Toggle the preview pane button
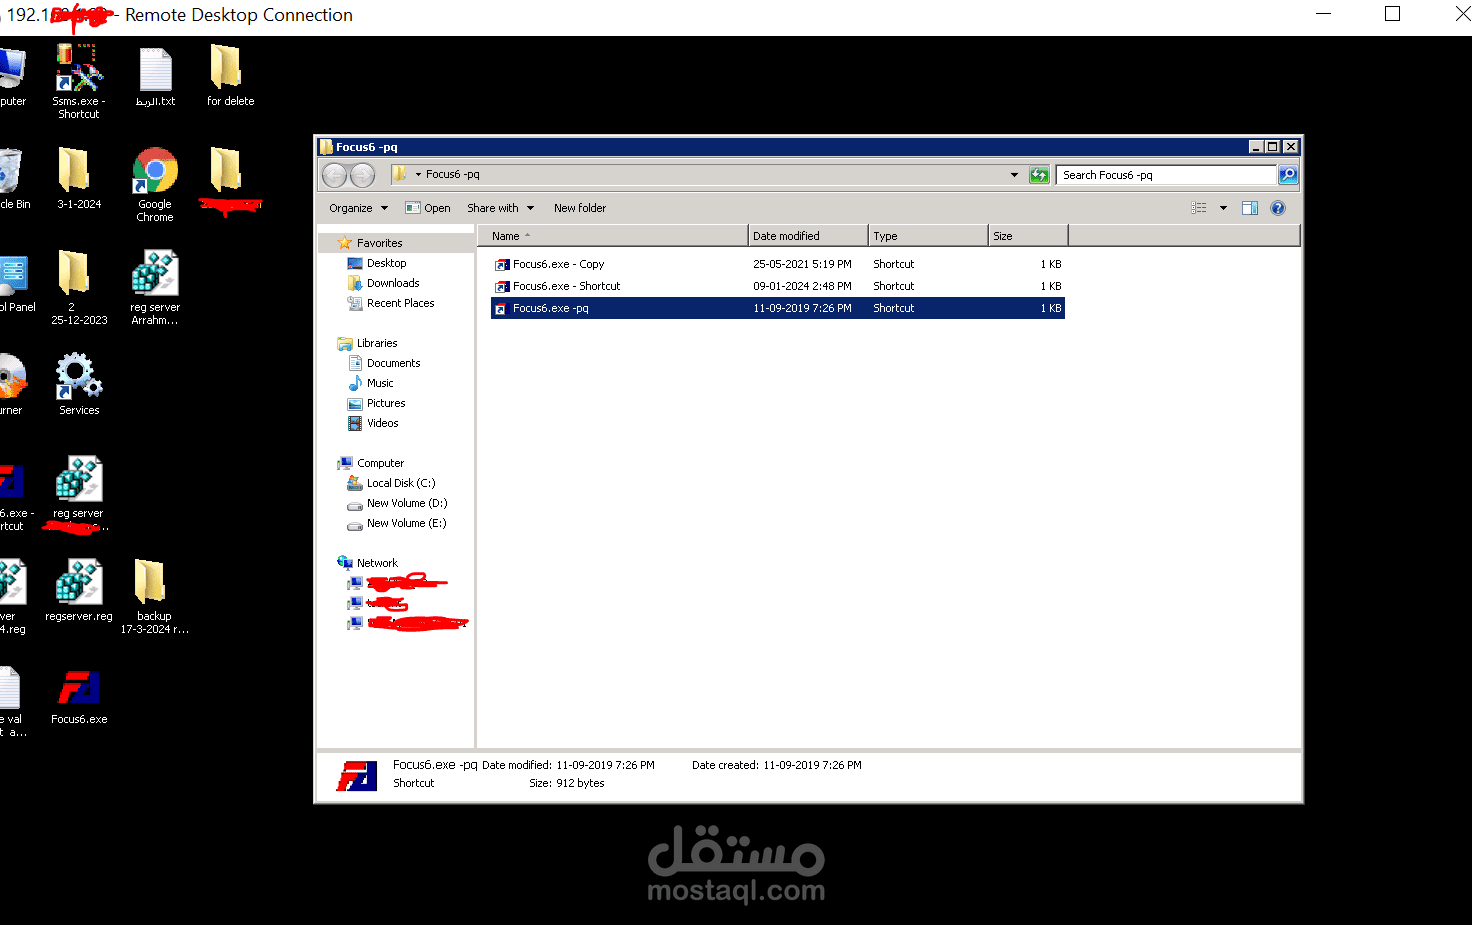The image size is (1473, 925). pos(1250,208)
